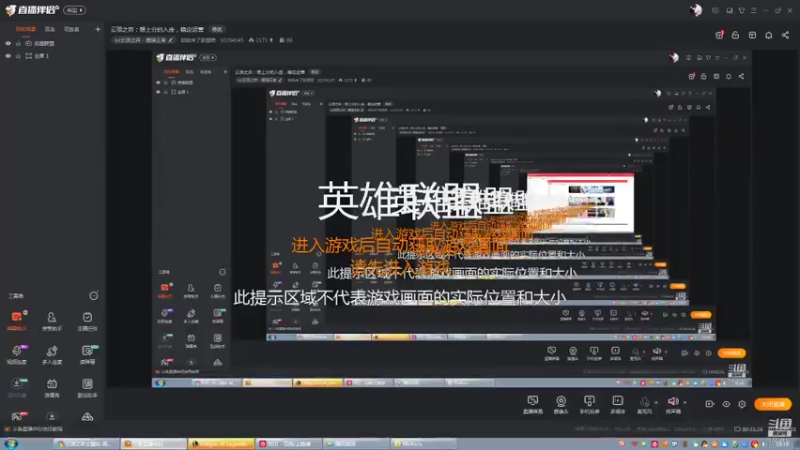
Task: Open the user avatar in title bar
Action: [x=695, y=10]
